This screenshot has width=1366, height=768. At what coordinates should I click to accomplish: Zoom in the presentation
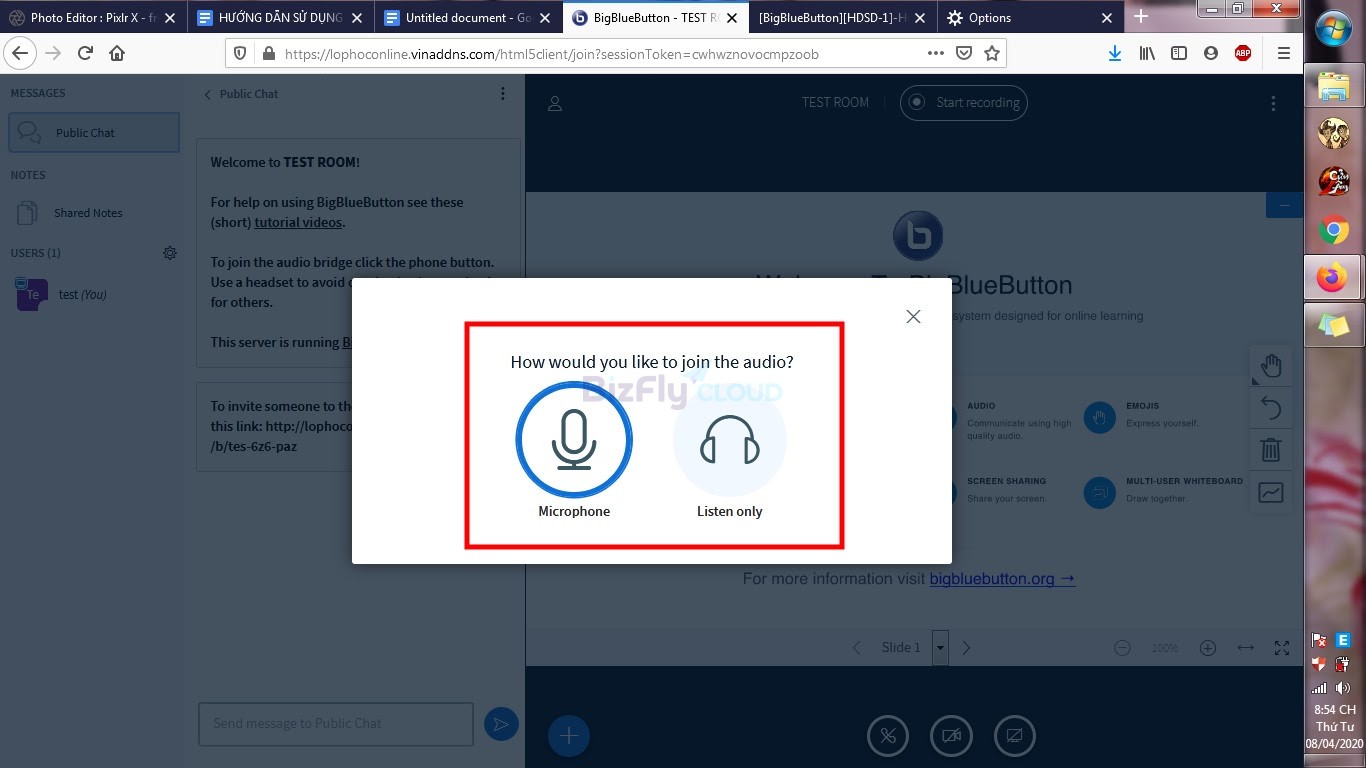(1208, 648)
